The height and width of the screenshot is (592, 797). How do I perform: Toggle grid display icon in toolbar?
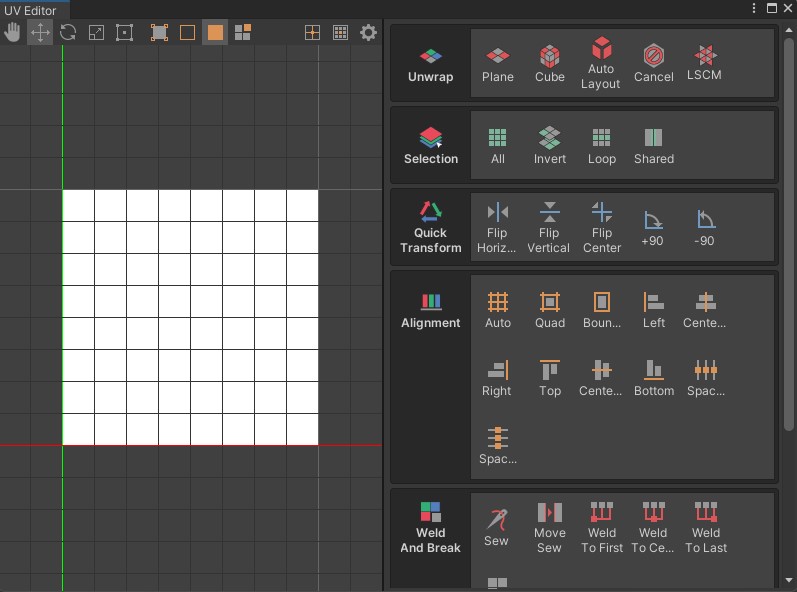click(340, 33)
